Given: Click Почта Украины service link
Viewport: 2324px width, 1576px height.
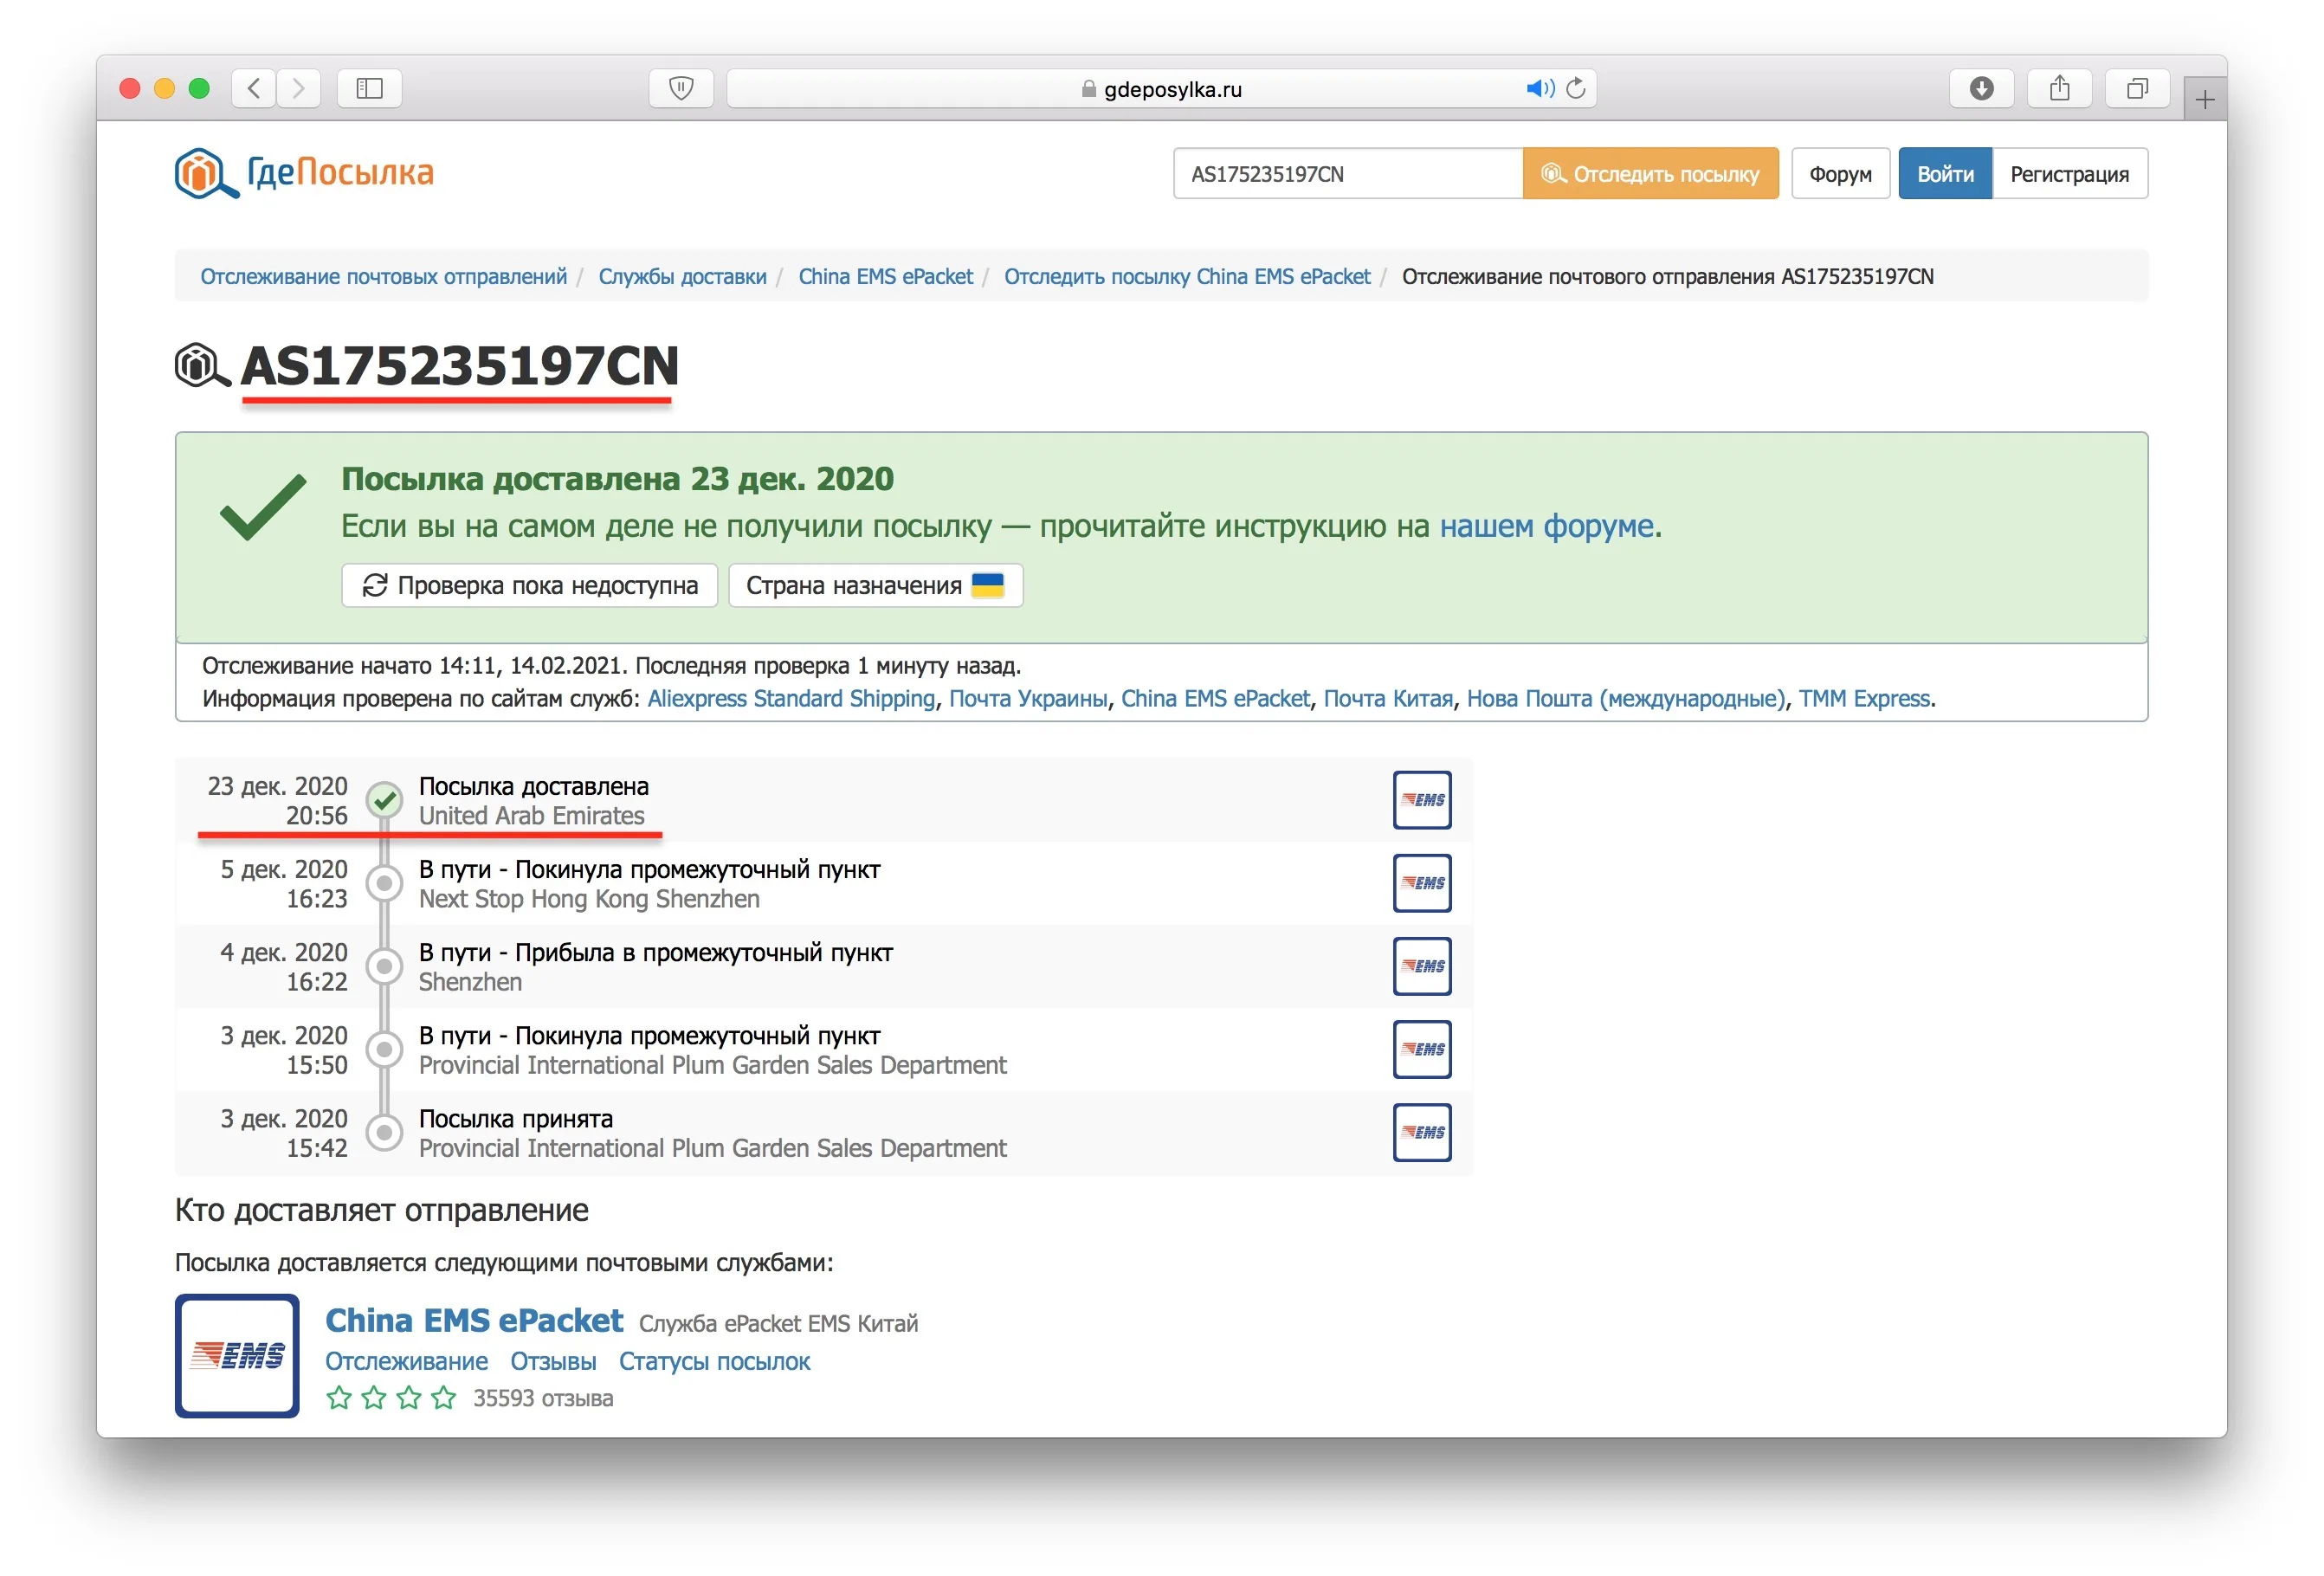Looking at the screenshot, I should coord(1027,698).
